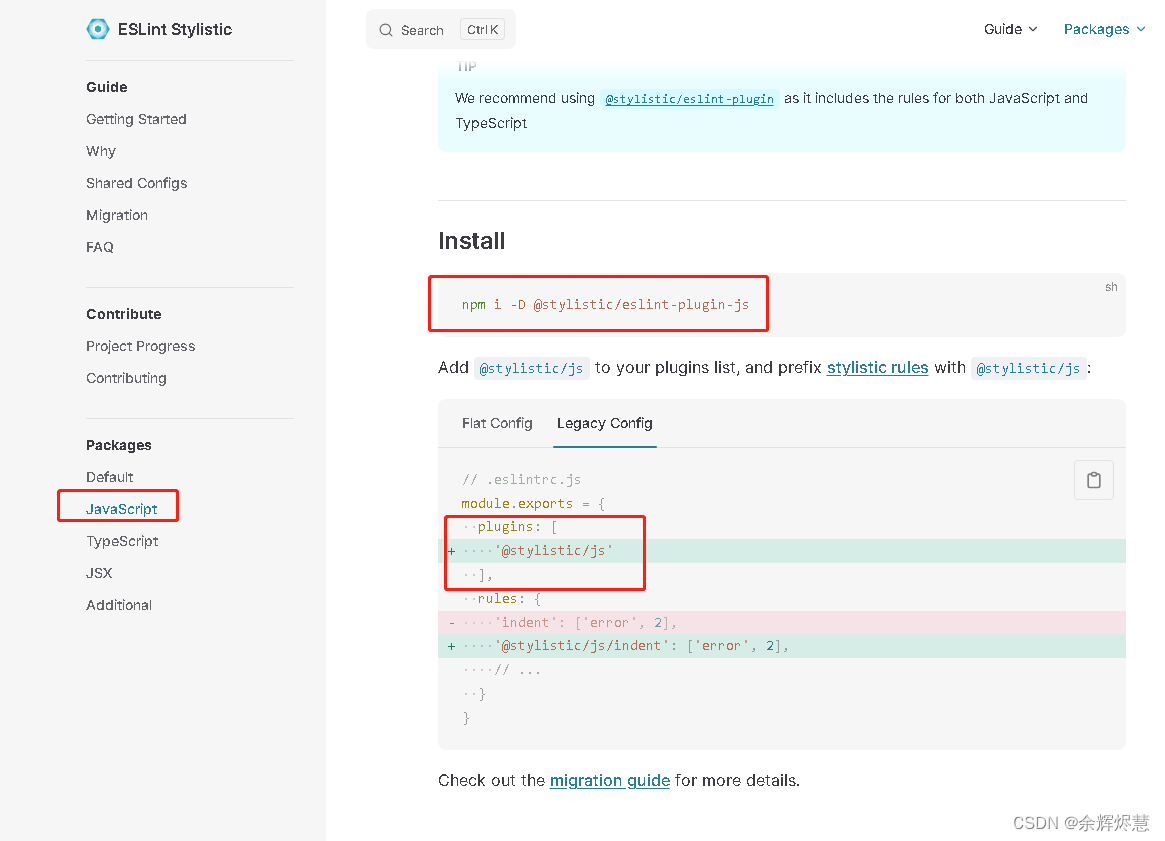Screen dimensions: 1165x841
Task: Click the ESLint Stylistic logo icon
Action: [x=97, y=29]
